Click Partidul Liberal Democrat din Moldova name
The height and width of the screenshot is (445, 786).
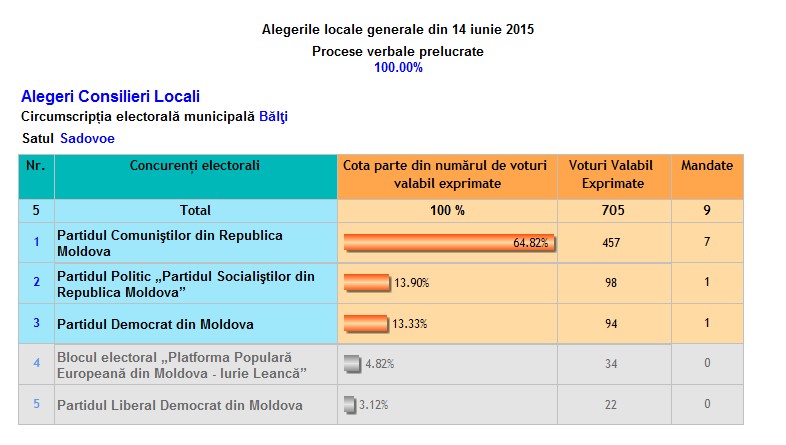[179, 405]
